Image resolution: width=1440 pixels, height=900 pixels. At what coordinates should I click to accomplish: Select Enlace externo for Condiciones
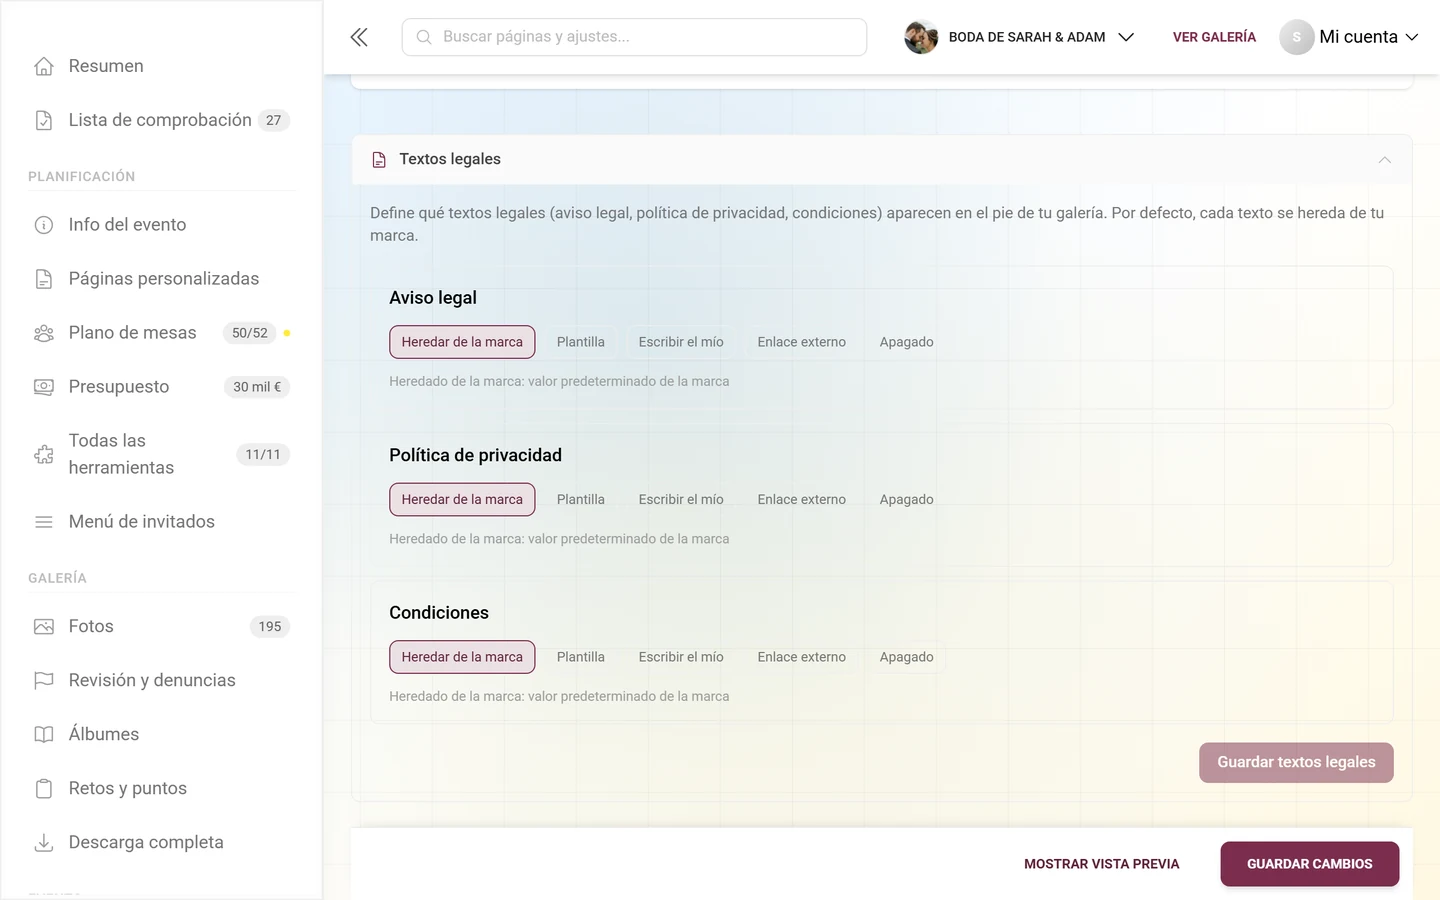[x=802, y=657]
